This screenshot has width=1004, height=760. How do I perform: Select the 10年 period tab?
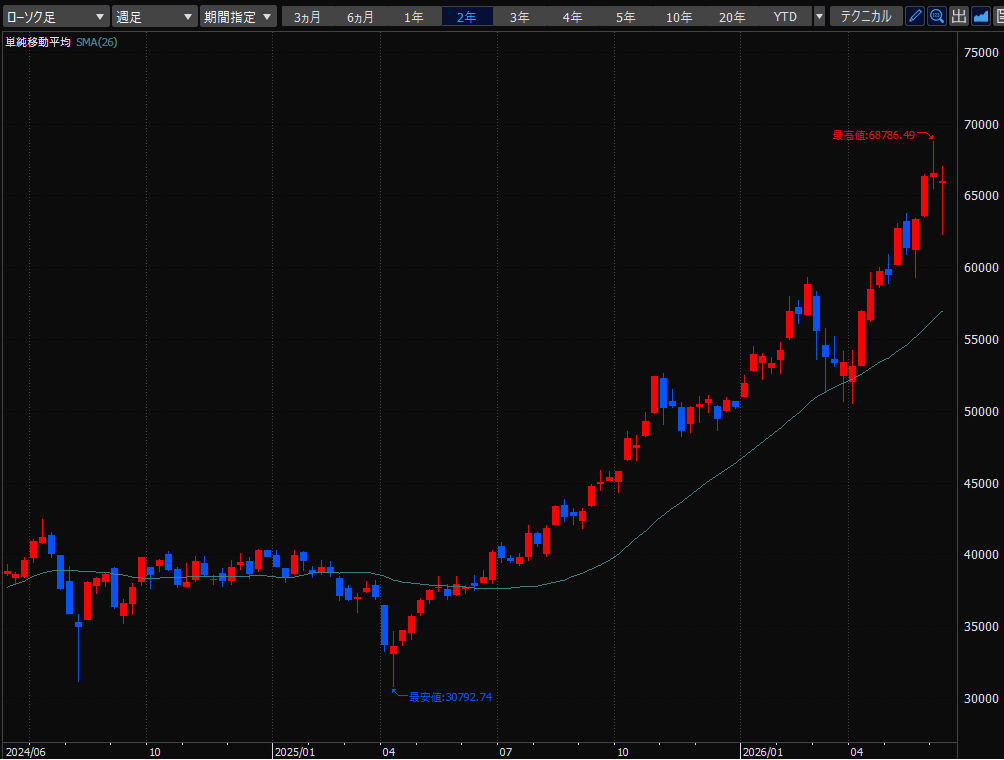tap(679, 17)
